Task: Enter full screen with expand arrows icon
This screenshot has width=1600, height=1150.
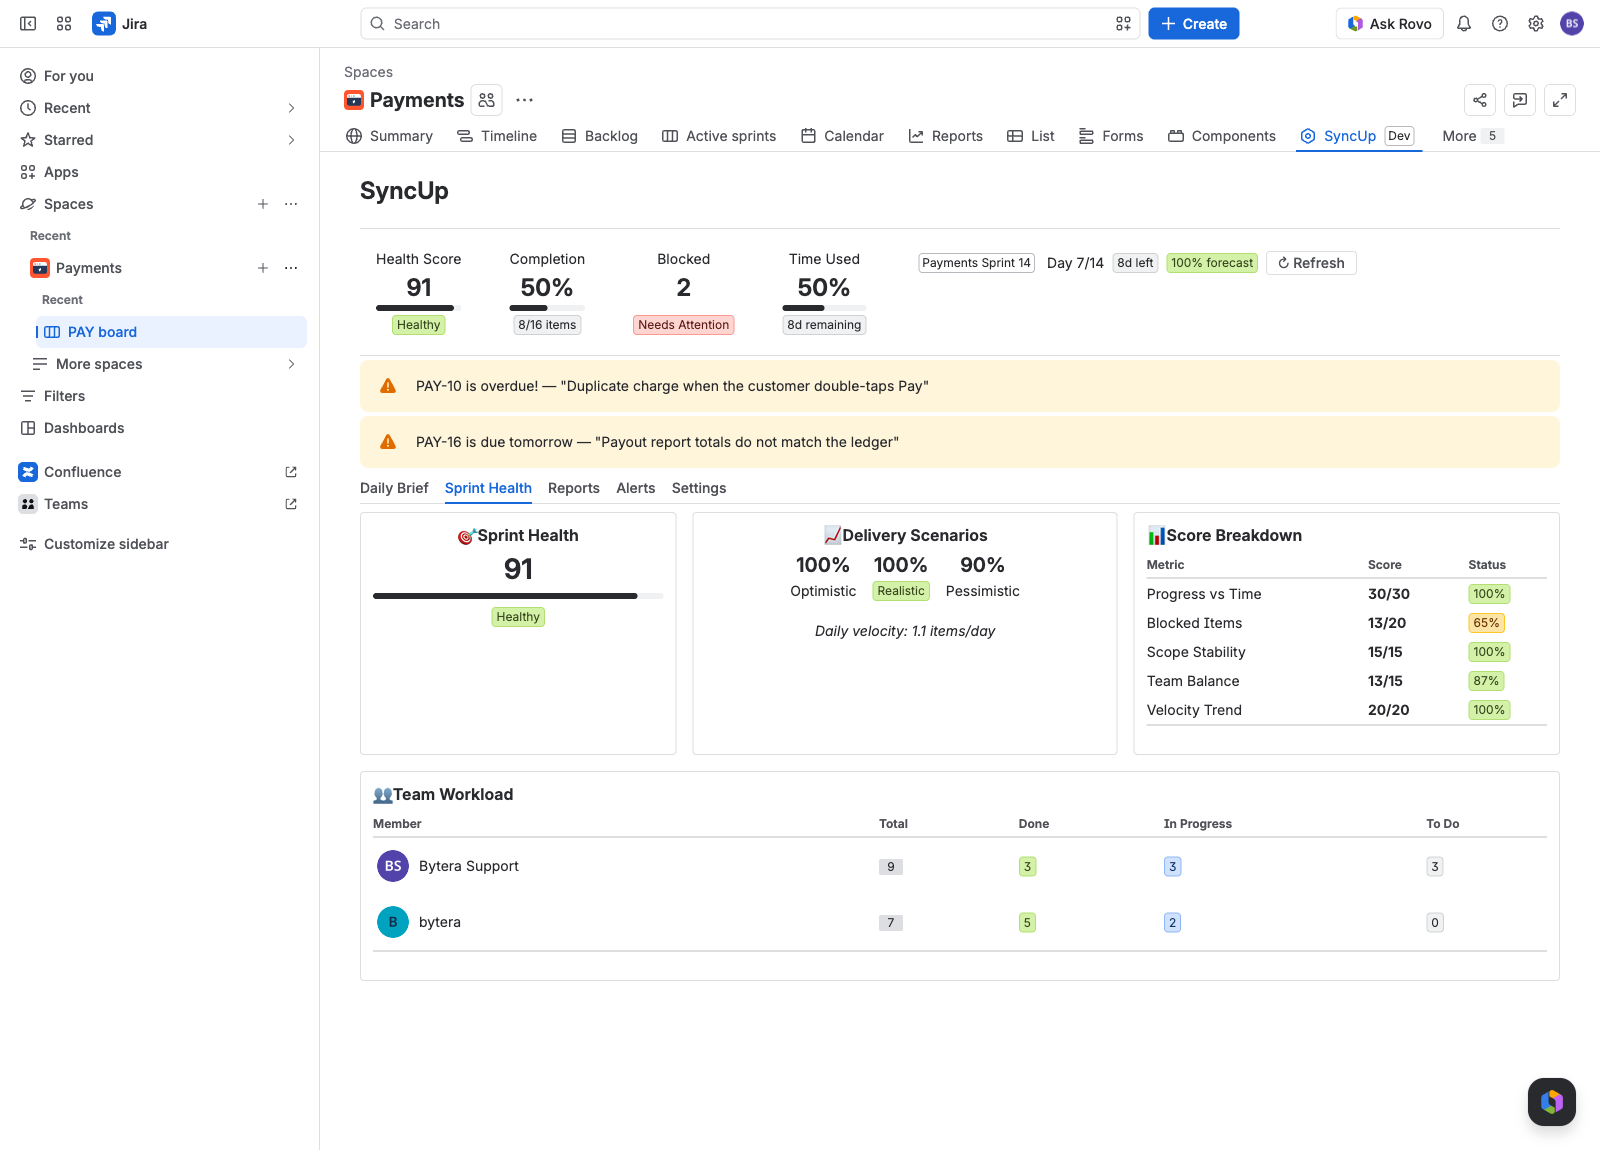Action: pos(1560,100)
